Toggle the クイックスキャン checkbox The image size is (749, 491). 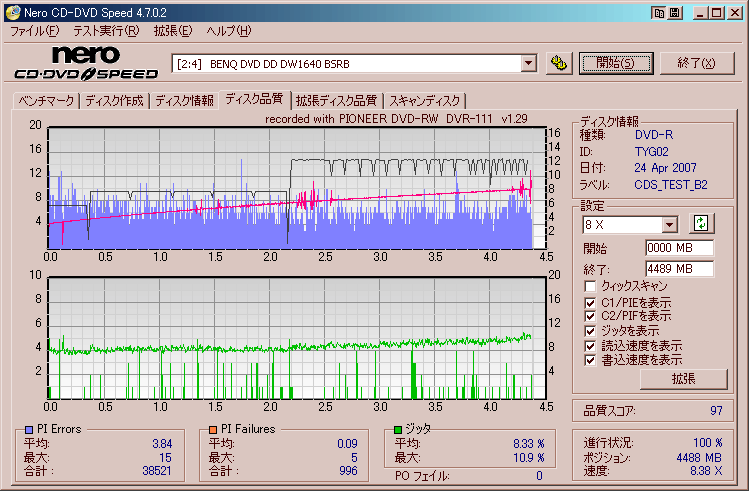(x=590, y=286)
